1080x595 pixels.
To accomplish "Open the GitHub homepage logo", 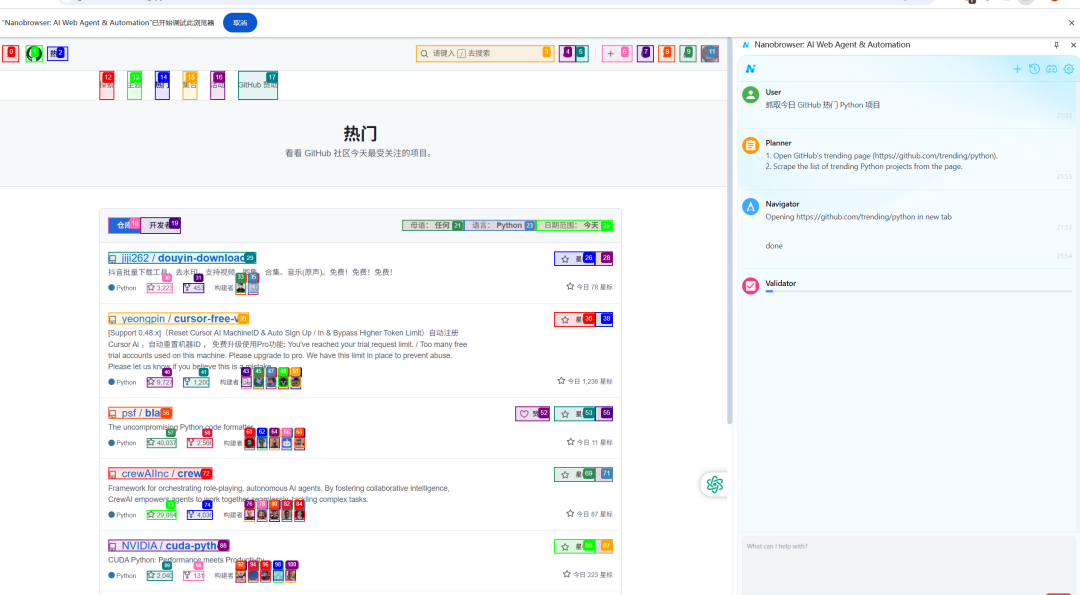I will [x=34, y=53].
